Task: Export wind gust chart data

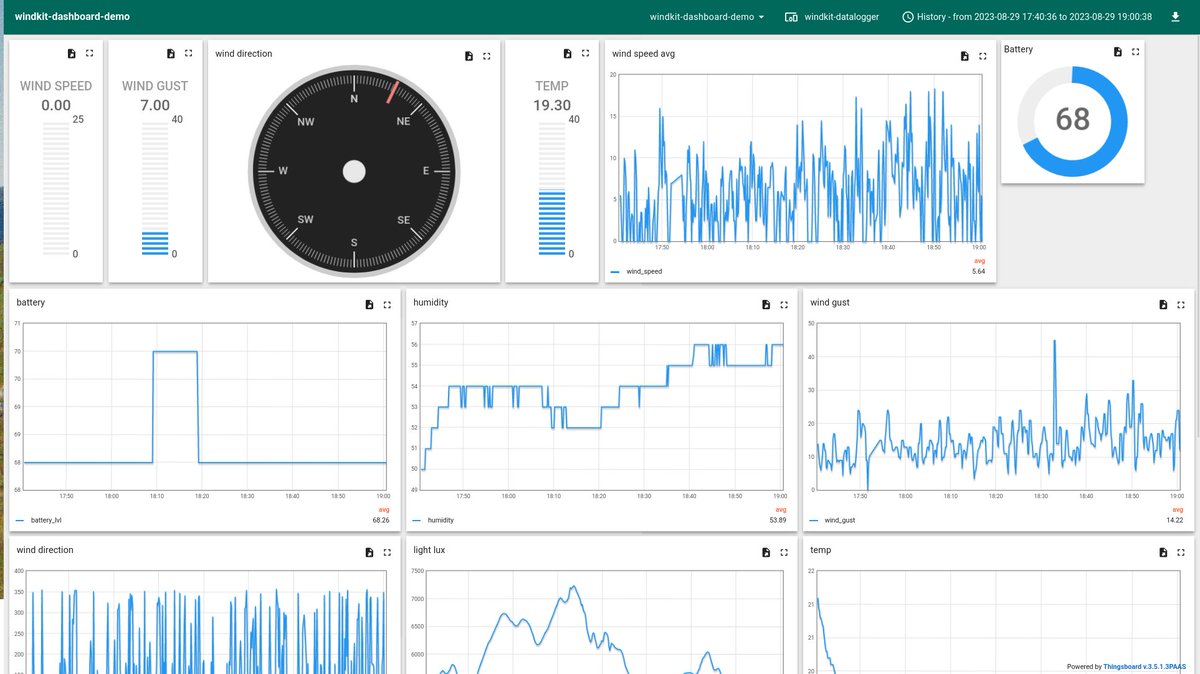Action: 1163,304
